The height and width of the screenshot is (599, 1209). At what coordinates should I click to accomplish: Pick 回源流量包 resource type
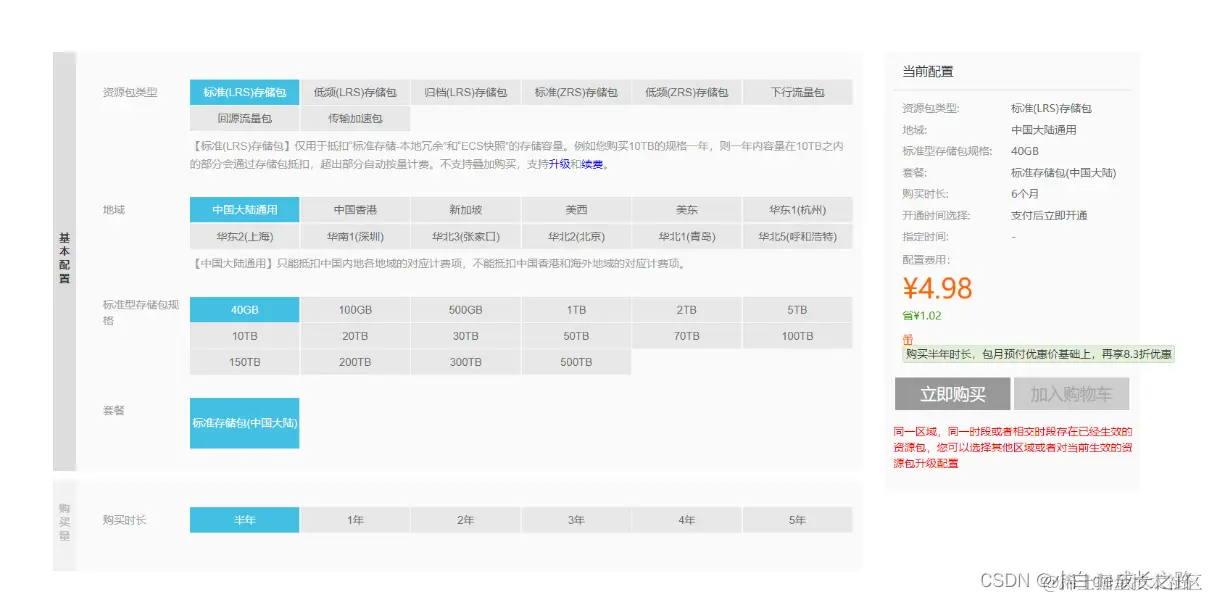coord(245,119)
